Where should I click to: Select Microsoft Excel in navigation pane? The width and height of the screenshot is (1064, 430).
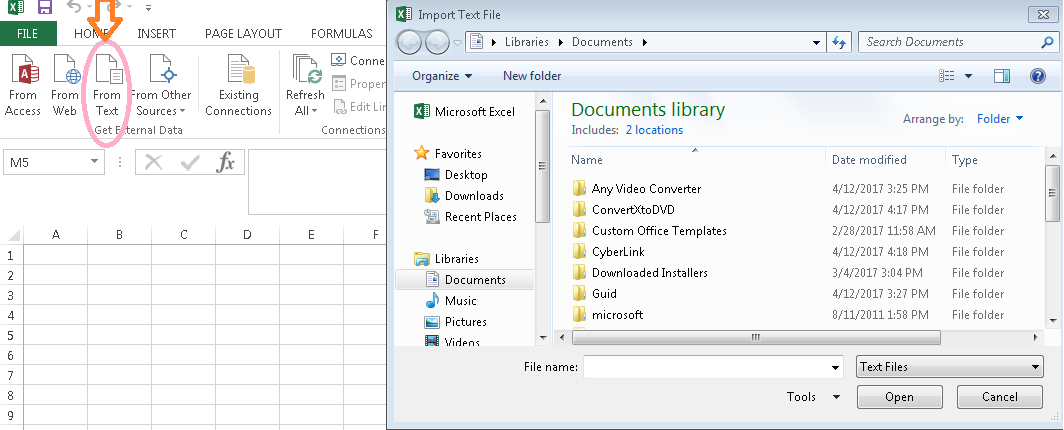pos(465,112)
